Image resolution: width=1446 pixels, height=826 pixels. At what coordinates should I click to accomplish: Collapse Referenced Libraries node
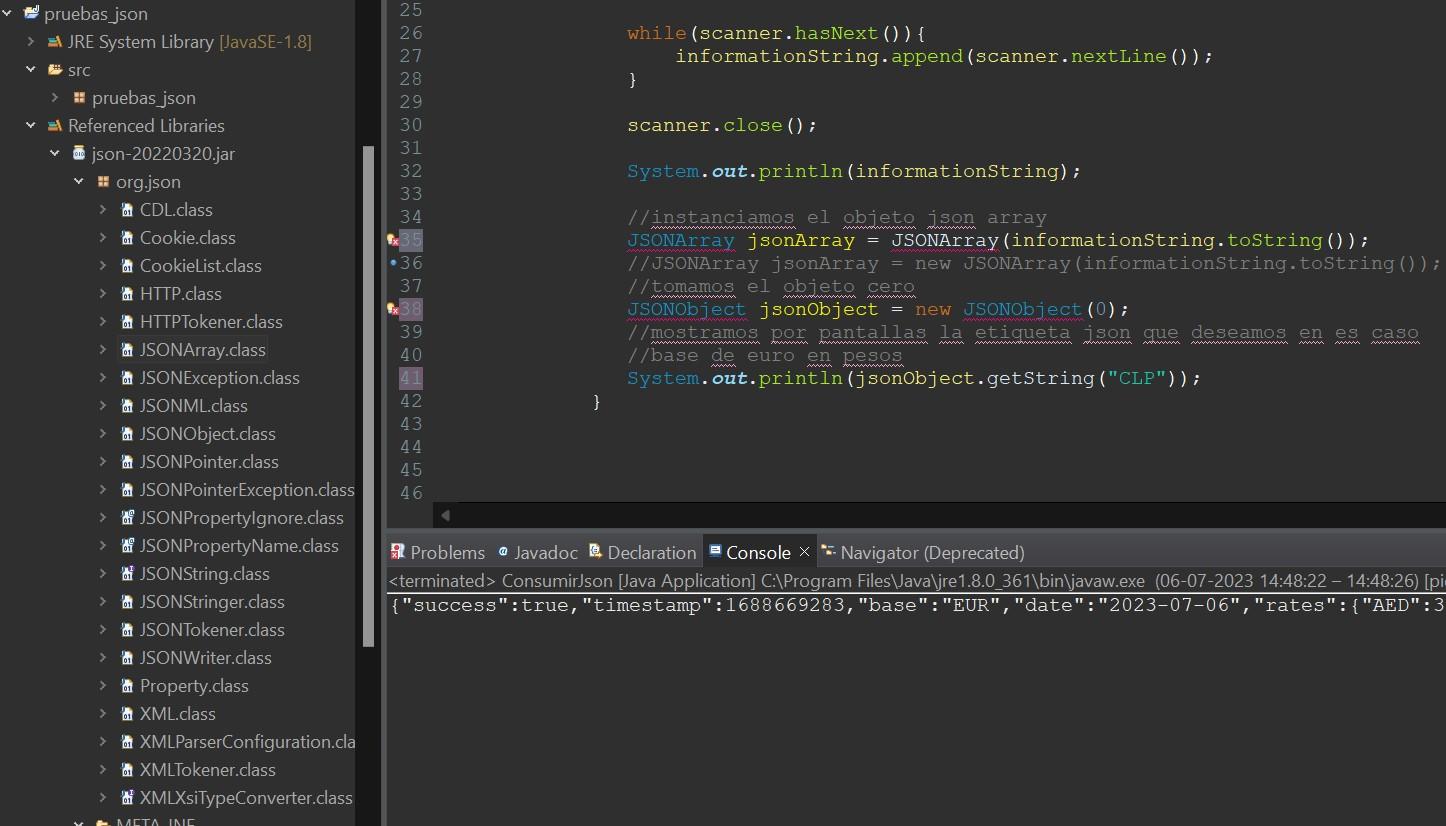tap(30, 126)
